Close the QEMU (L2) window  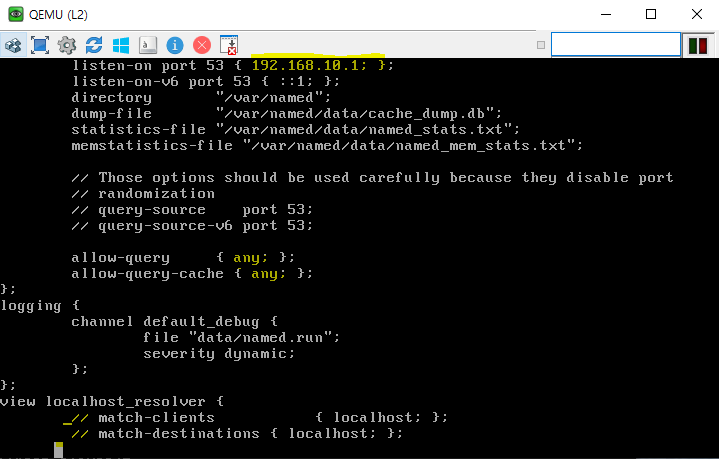click(x=697, y=14)
